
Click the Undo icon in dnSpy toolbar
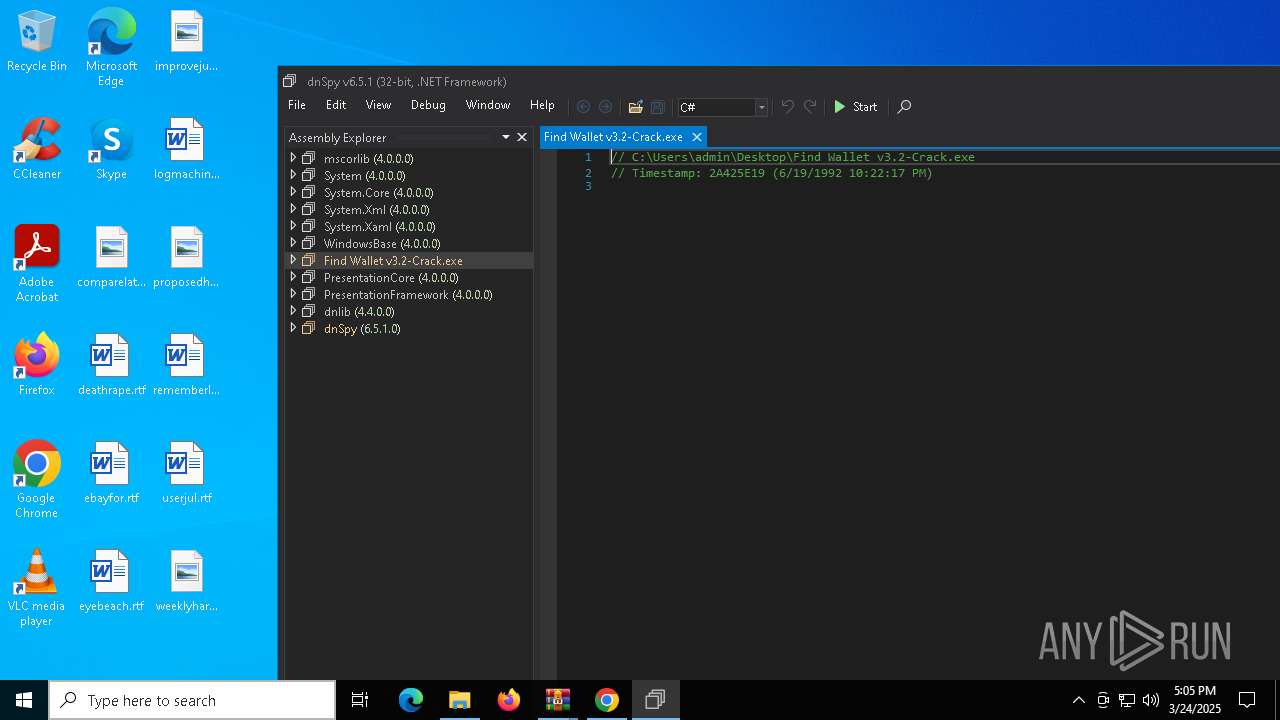[x=787, y=107]
